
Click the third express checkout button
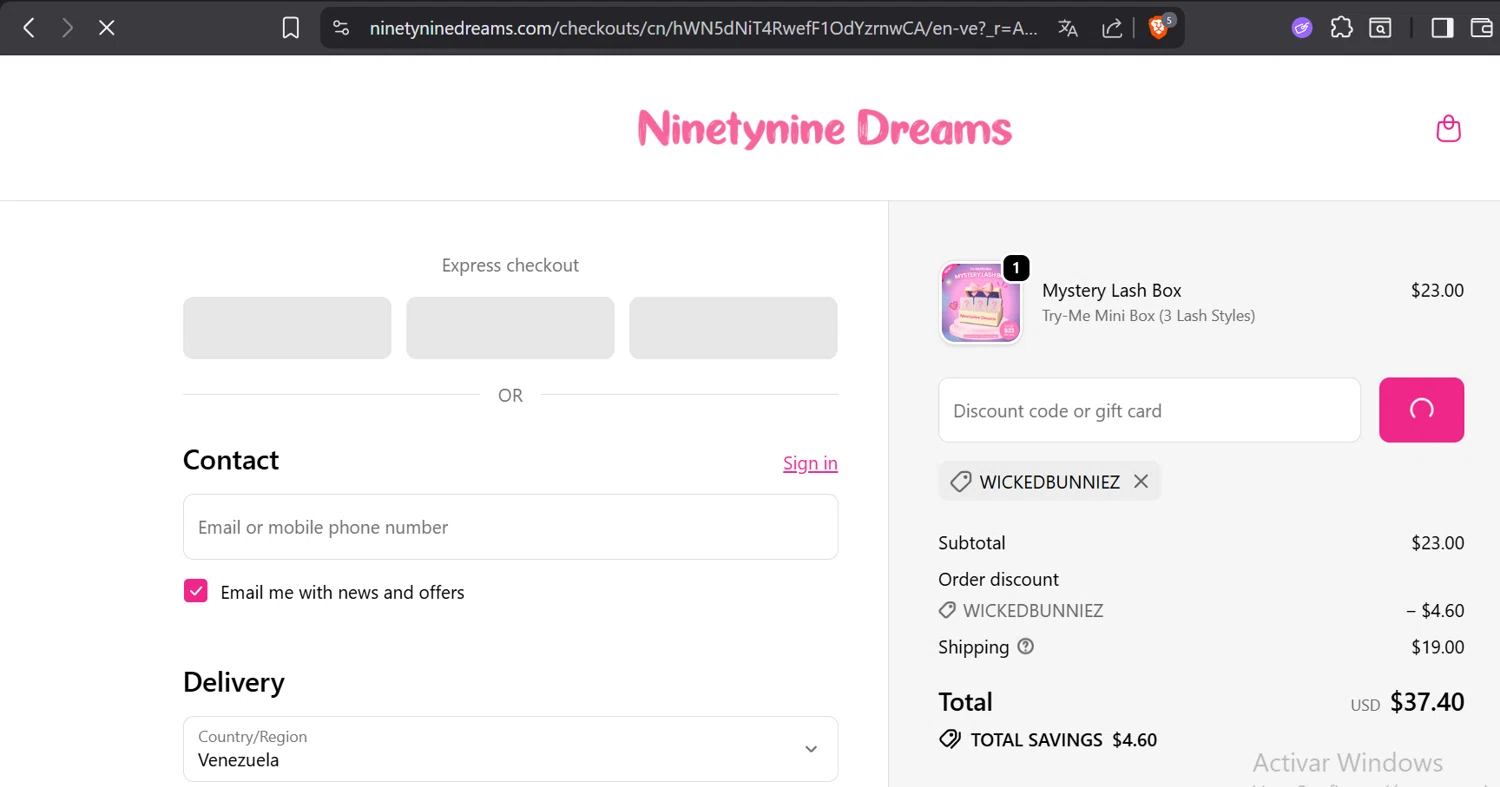coord(733,327)
